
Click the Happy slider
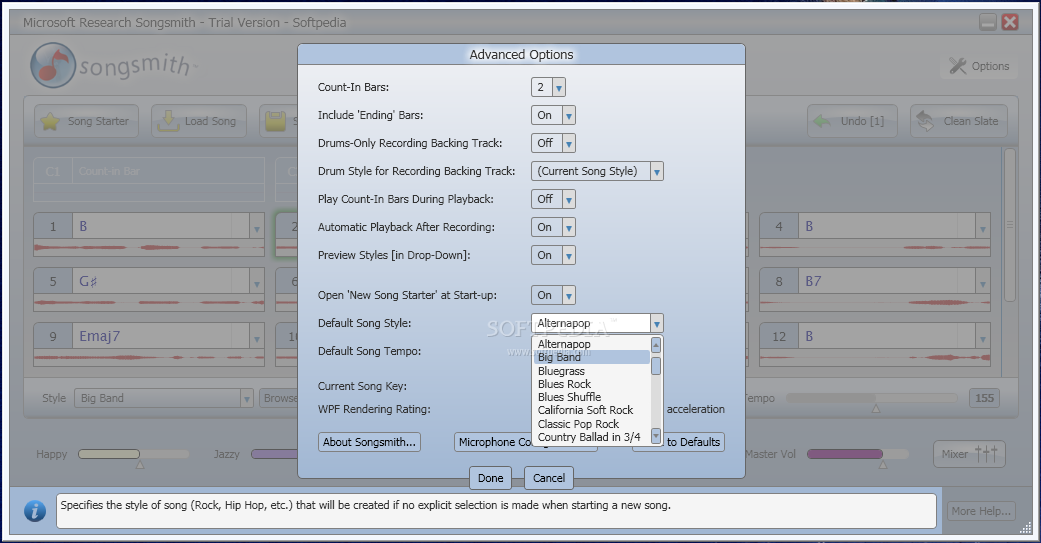click(133, 454)
